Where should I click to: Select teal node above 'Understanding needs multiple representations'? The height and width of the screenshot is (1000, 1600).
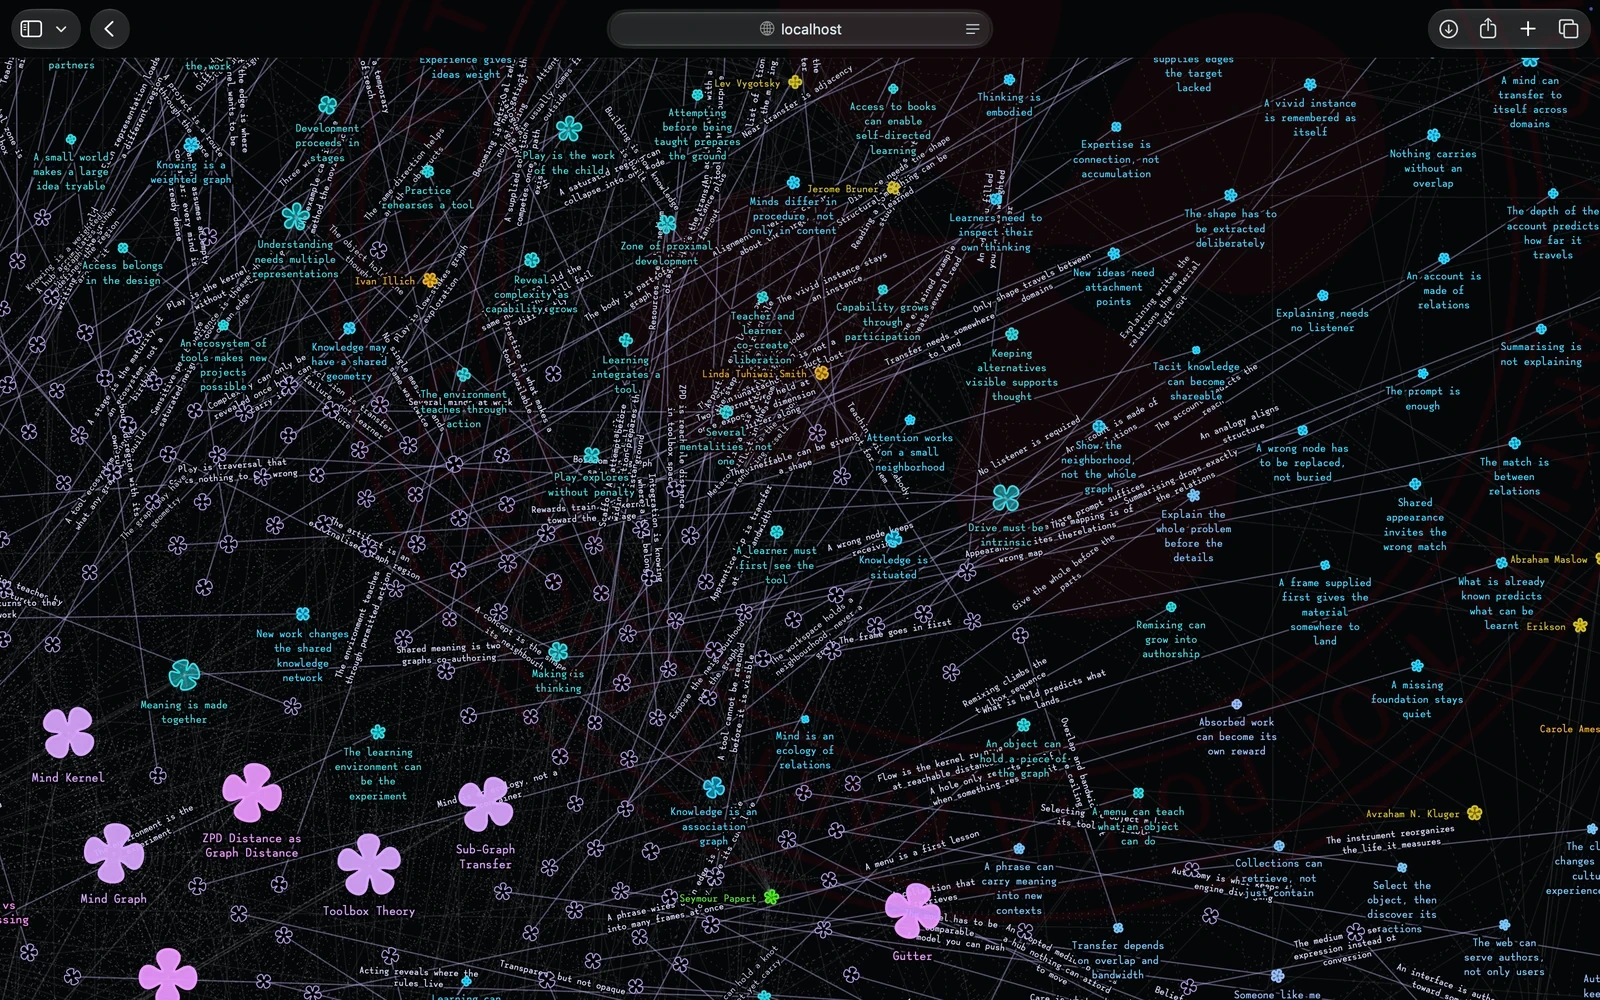[295, 217]
